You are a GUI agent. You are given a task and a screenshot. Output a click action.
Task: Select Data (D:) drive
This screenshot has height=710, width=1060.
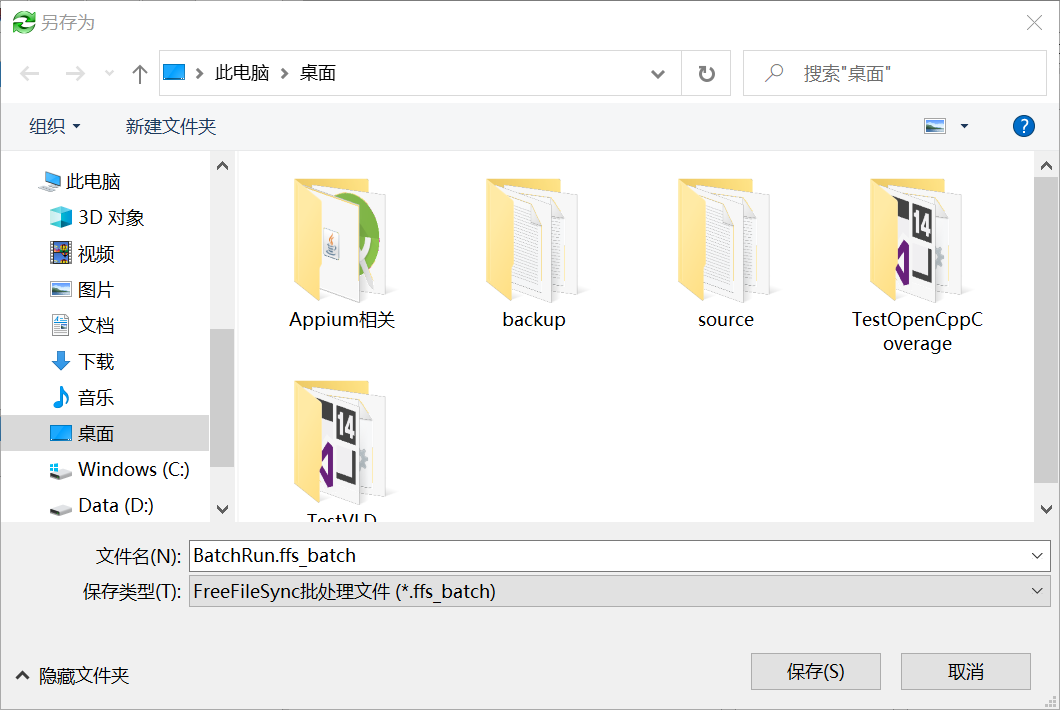click(x=101, y=505)
